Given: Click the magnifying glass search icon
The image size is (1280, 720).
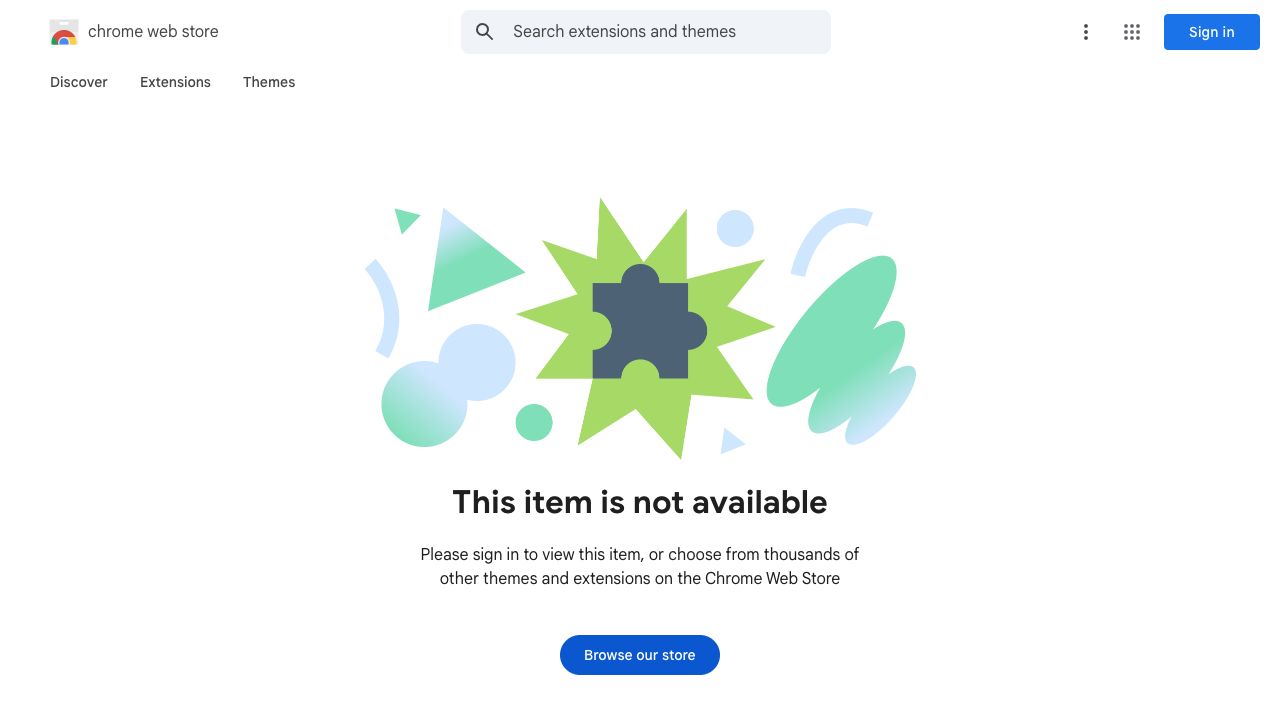Looking at the screenshot, I should pos(485,32).
